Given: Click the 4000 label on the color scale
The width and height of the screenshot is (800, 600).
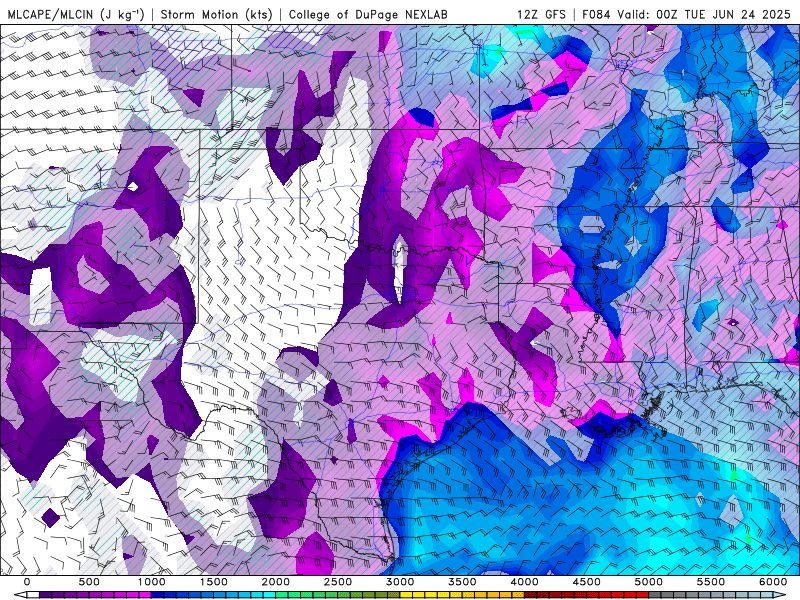Looking at the screenshot, I should [x=524, y=582].
